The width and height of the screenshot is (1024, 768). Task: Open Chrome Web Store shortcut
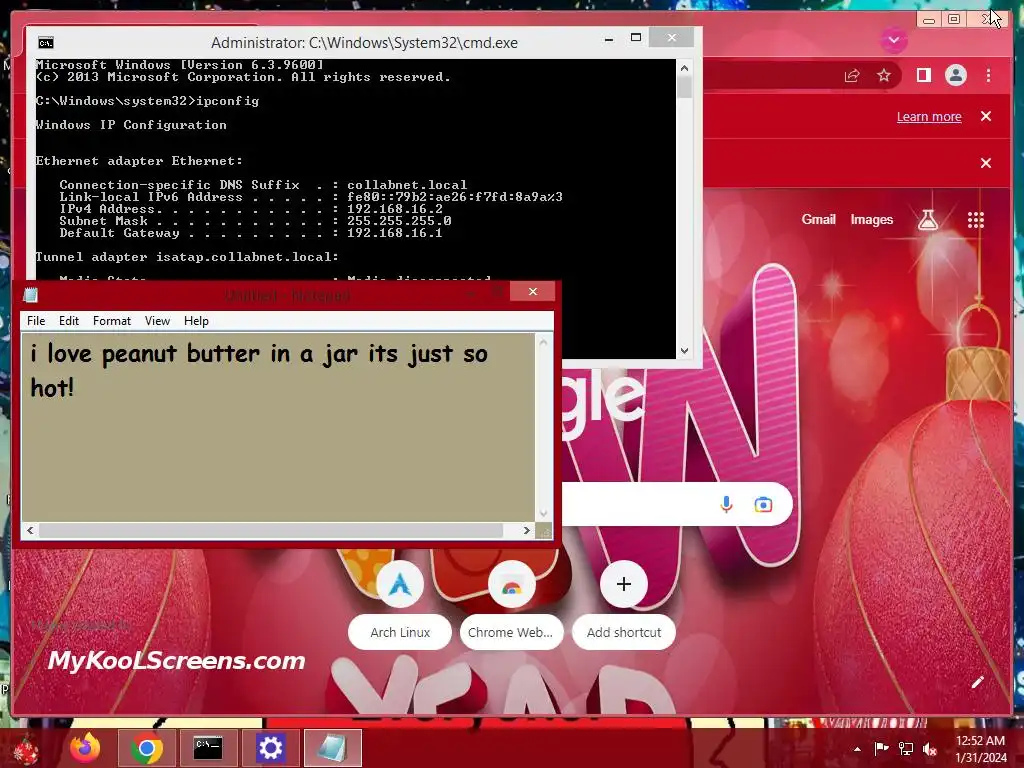(x=511, y=632)
